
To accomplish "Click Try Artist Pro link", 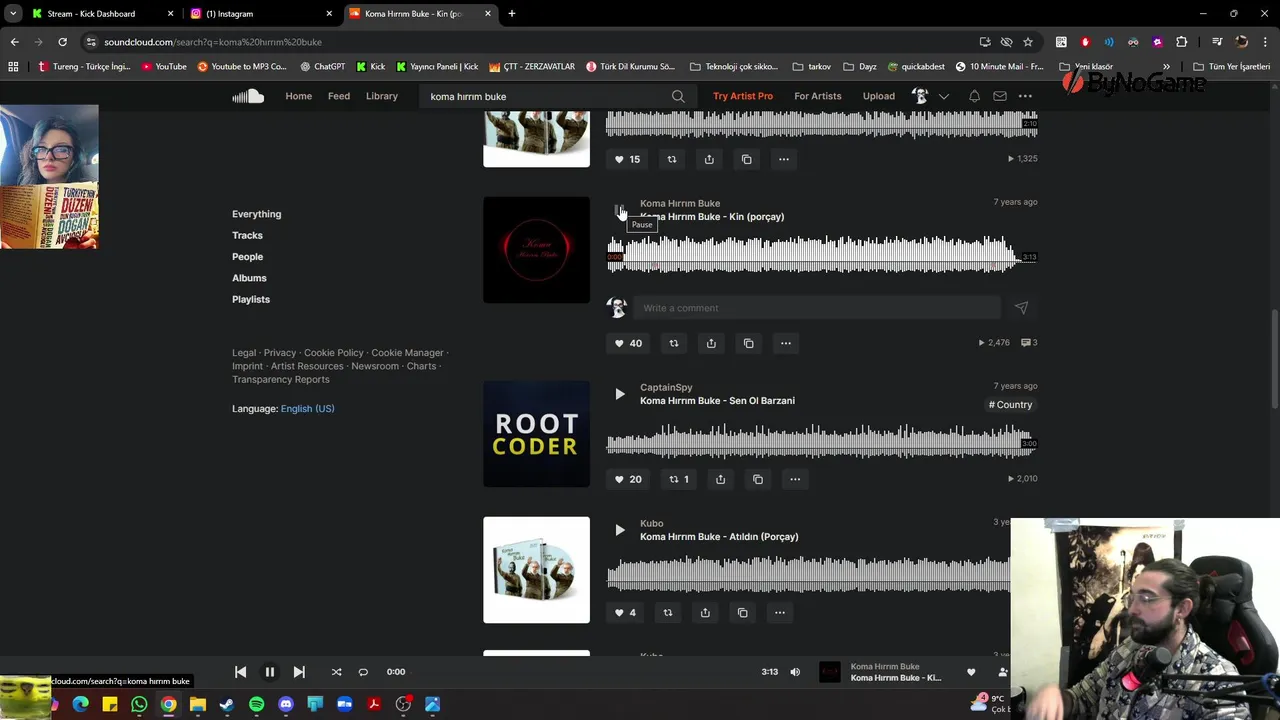I will tap(743, 96).
